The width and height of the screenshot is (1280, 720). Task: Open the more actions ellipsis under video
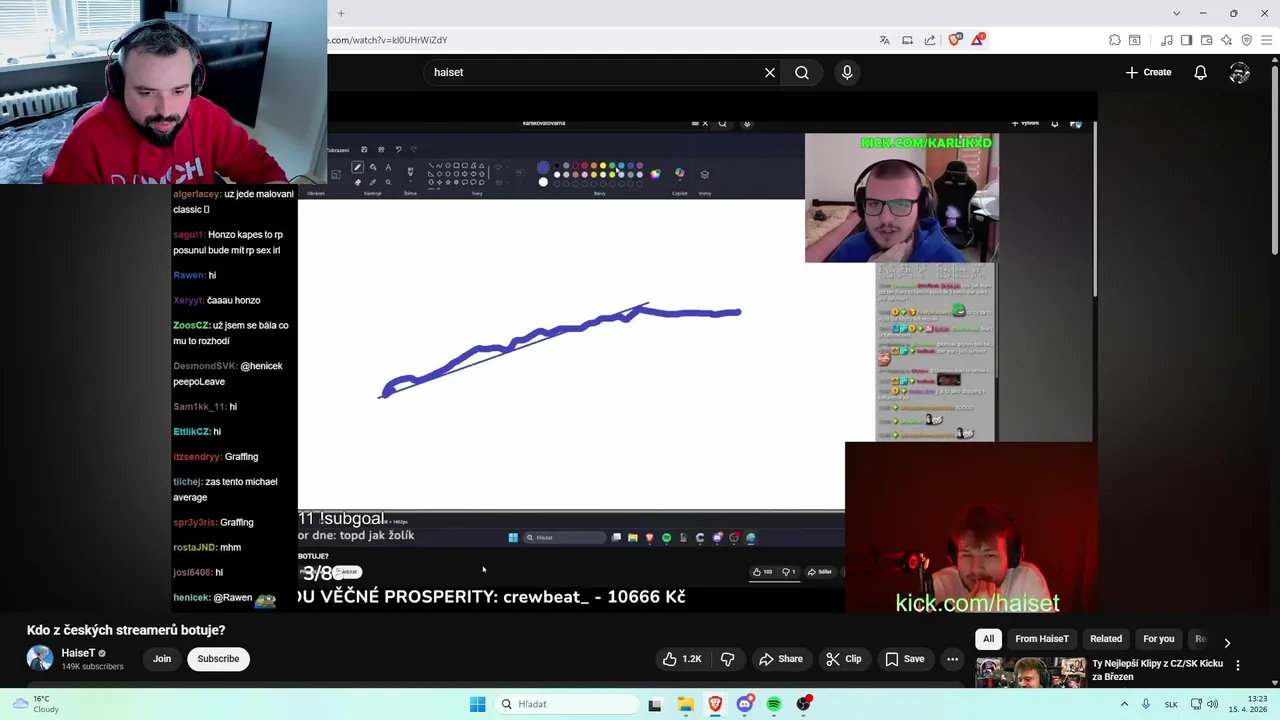(x=952, y=659)
